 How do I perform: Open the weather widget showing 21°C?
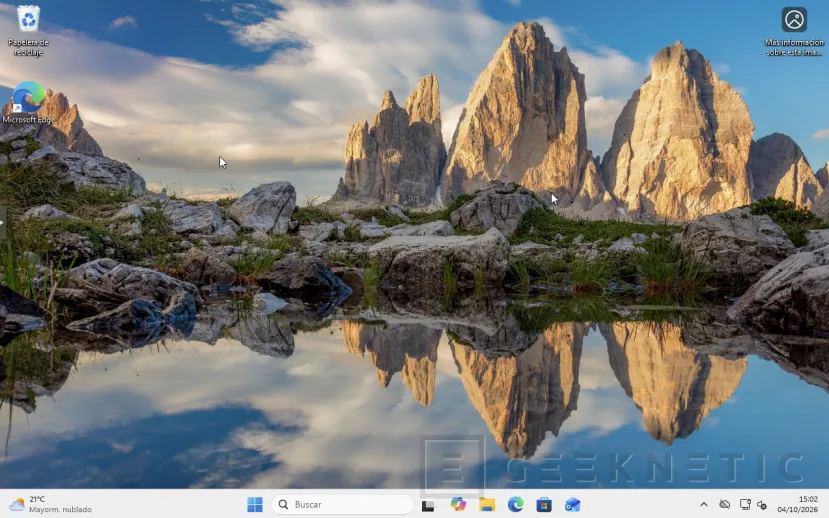pos(50,504)
